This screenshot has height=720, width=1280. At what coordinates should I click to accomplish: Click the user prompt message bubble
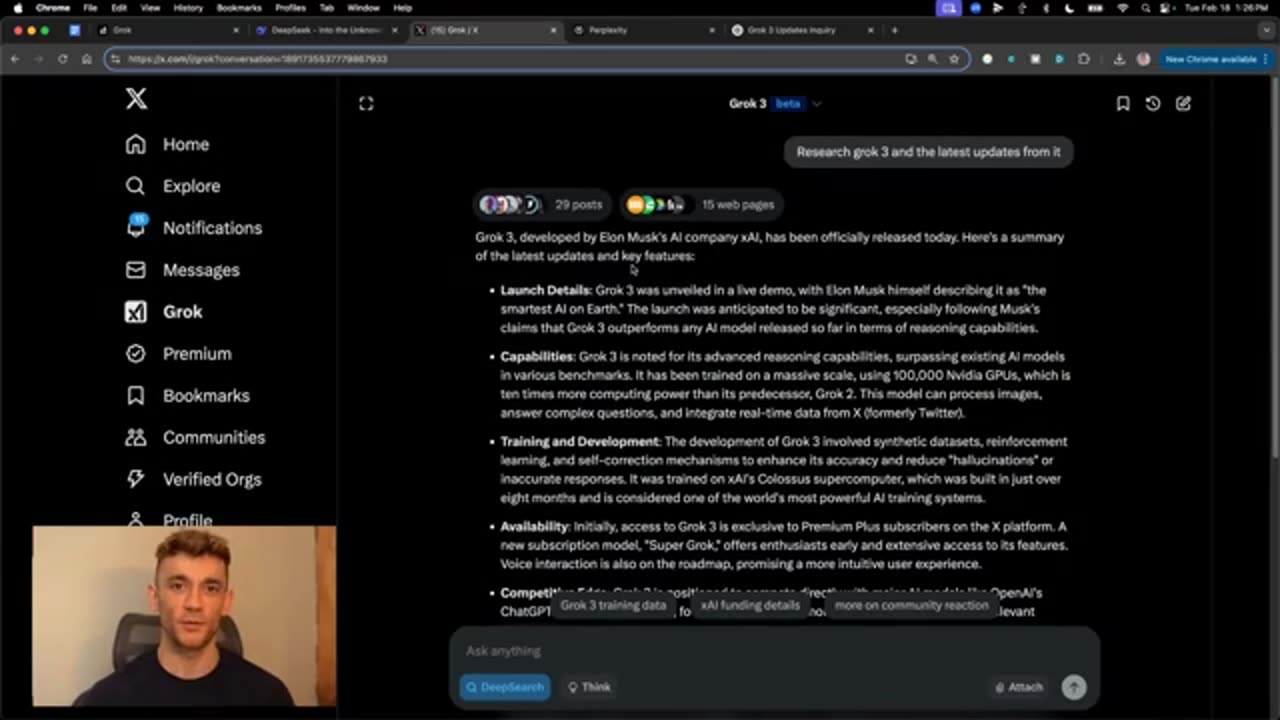pos(928,152)
